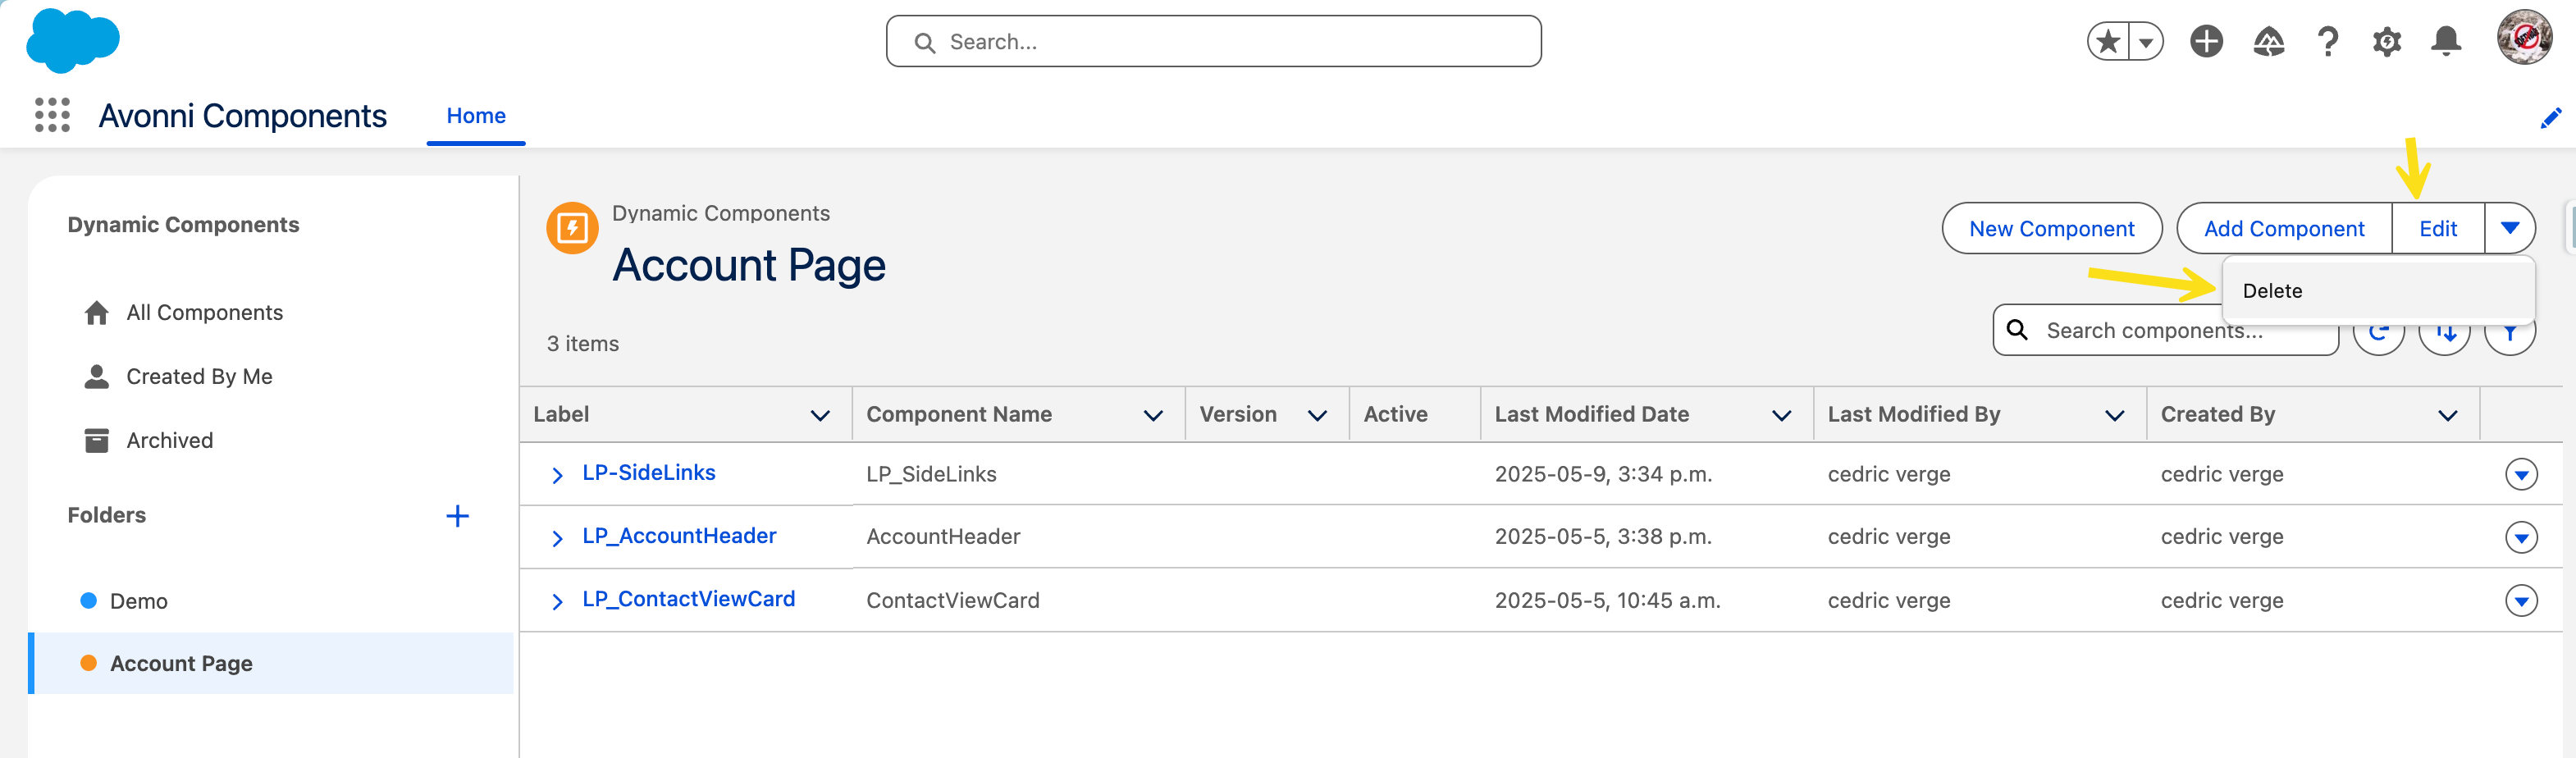Open the Help question mark icon

[2327, 42]
